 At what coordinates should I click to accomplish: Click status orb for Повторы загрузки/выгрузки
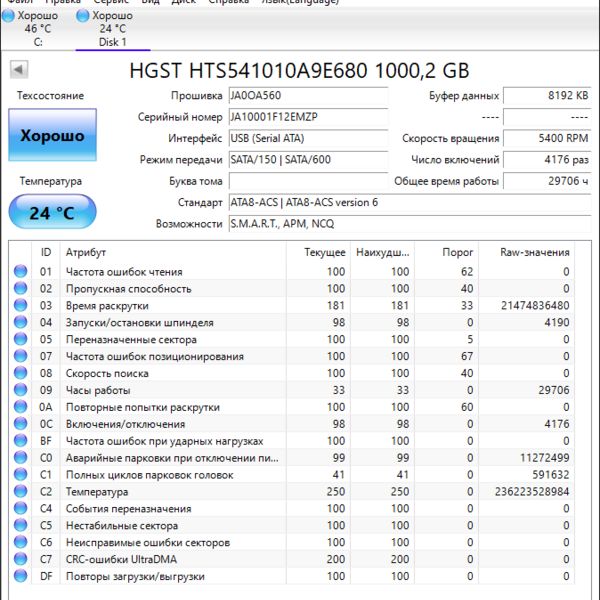[21, 576]
